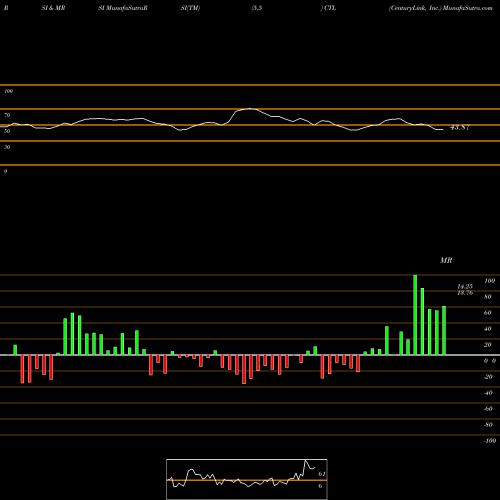Click the RSI line peak touching the 70 level
500x500 pixels.
pyautogui.click(x=249, y=109)
